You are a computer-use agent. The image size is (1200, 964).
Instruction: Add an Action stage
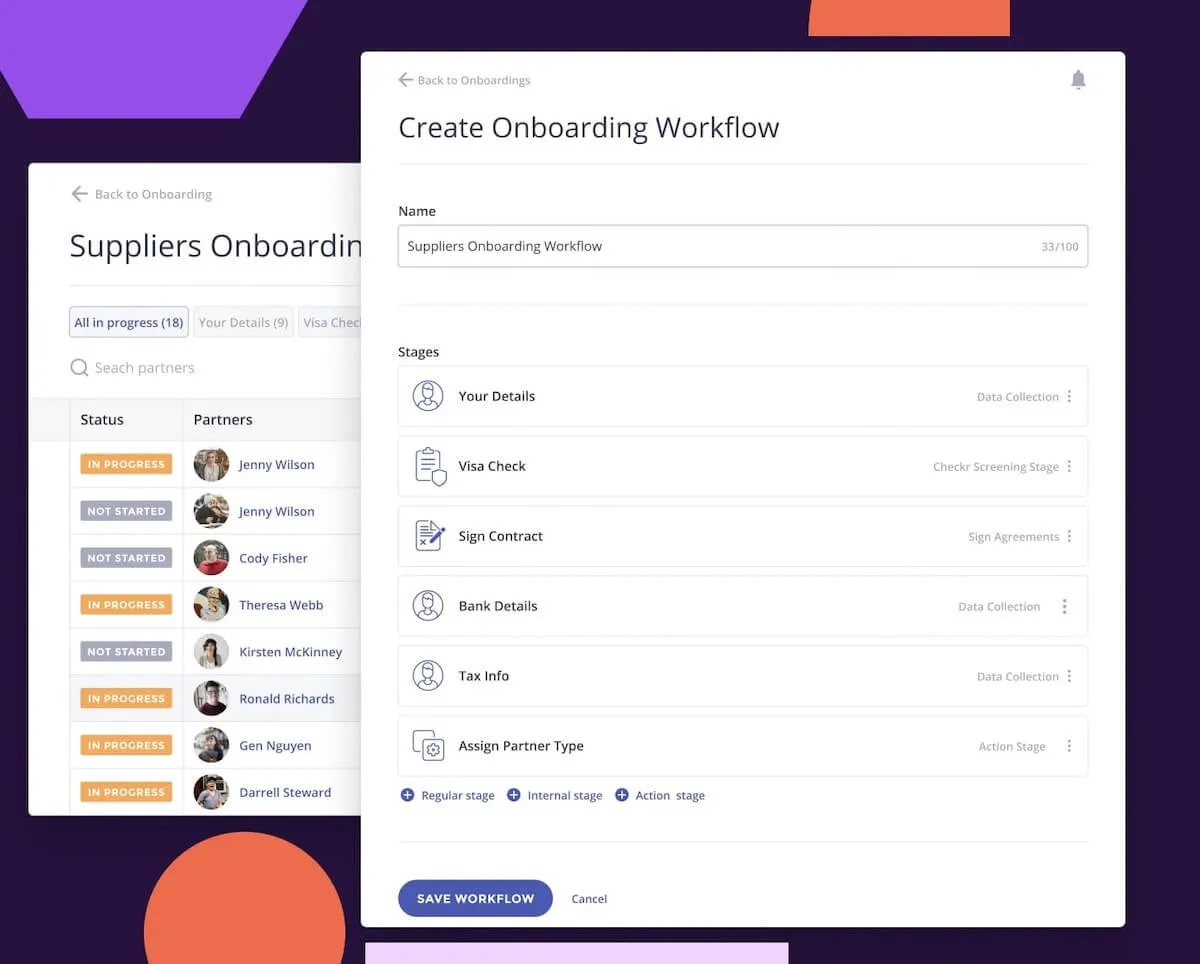[x=659, y=796]
